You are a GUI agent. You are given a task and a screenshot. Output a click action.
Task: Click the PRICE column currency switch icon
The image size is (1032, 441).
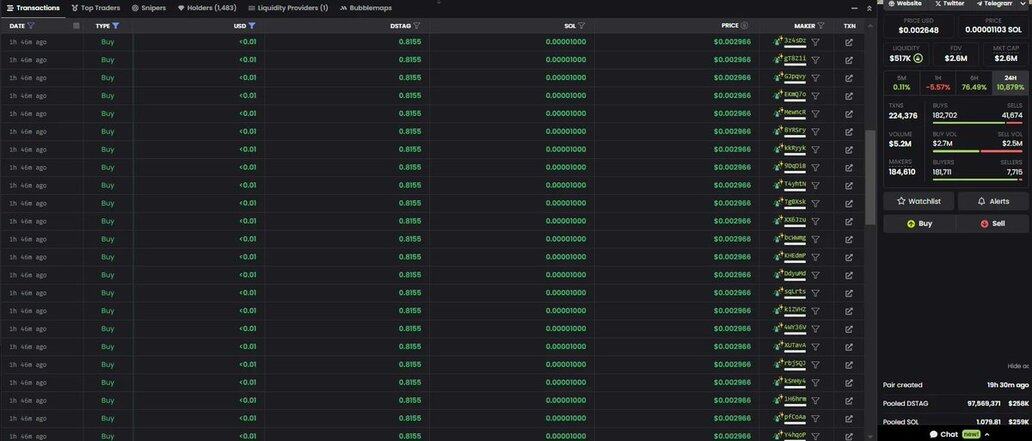tap(745, 26)
